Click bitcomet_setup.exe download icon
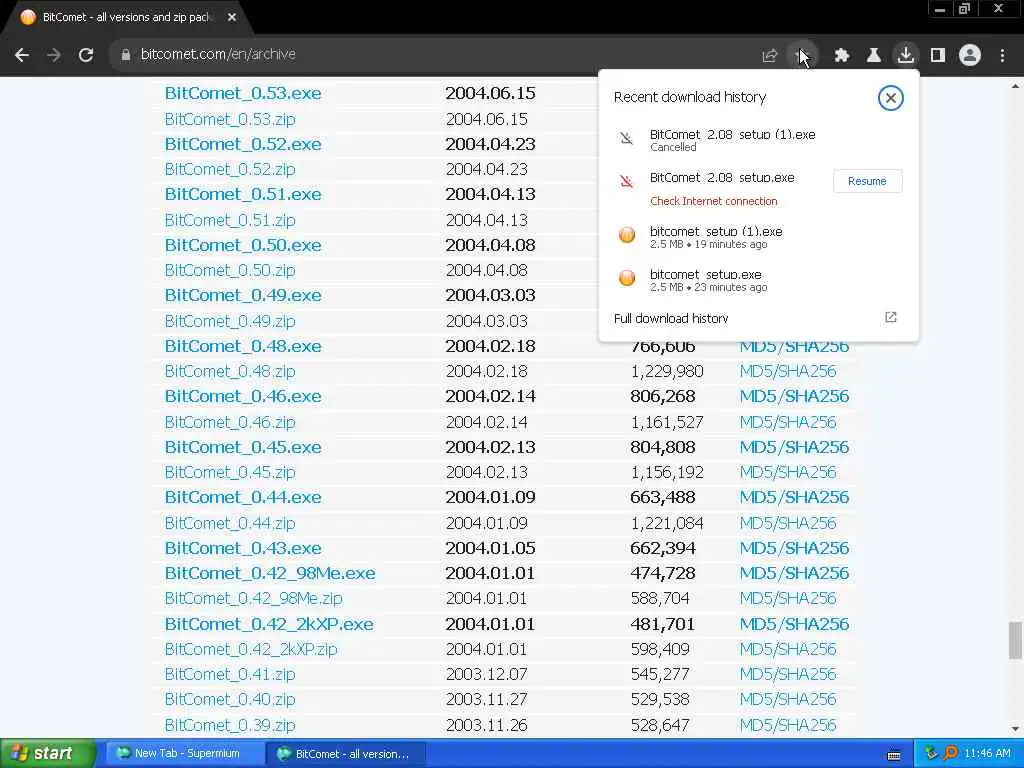 coord(627,278)
